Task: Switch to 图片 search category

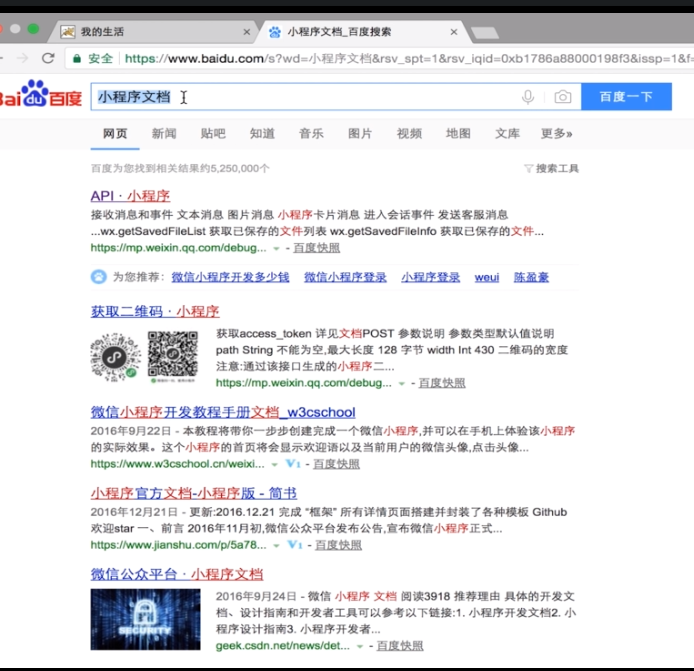Action: (x=360, y=133)
